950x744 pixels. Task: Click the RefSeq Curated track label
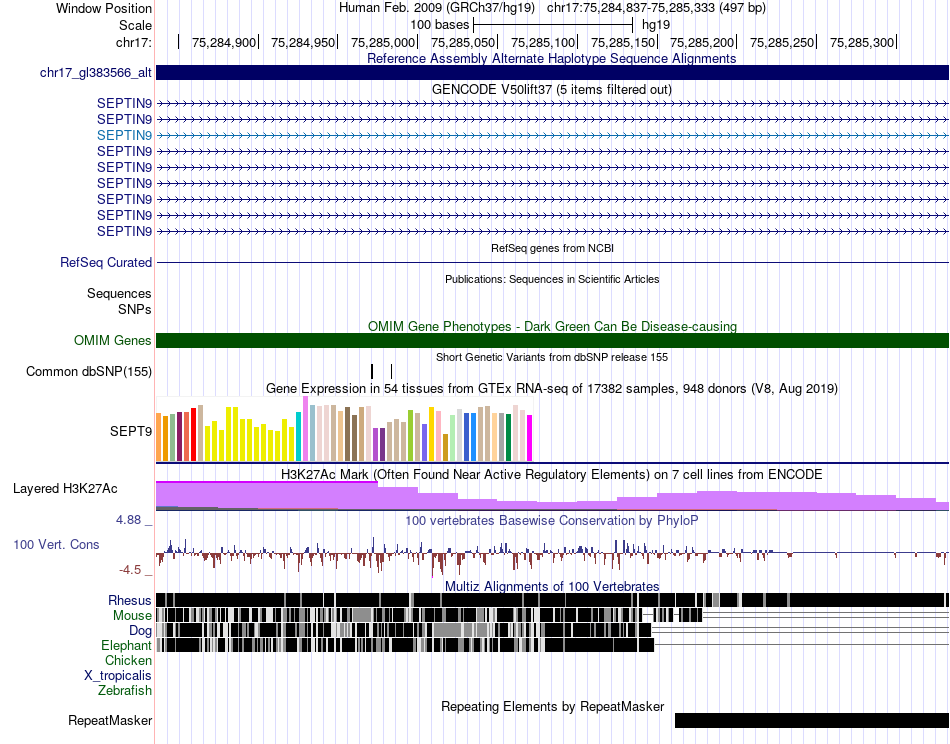tap(106, 262)
